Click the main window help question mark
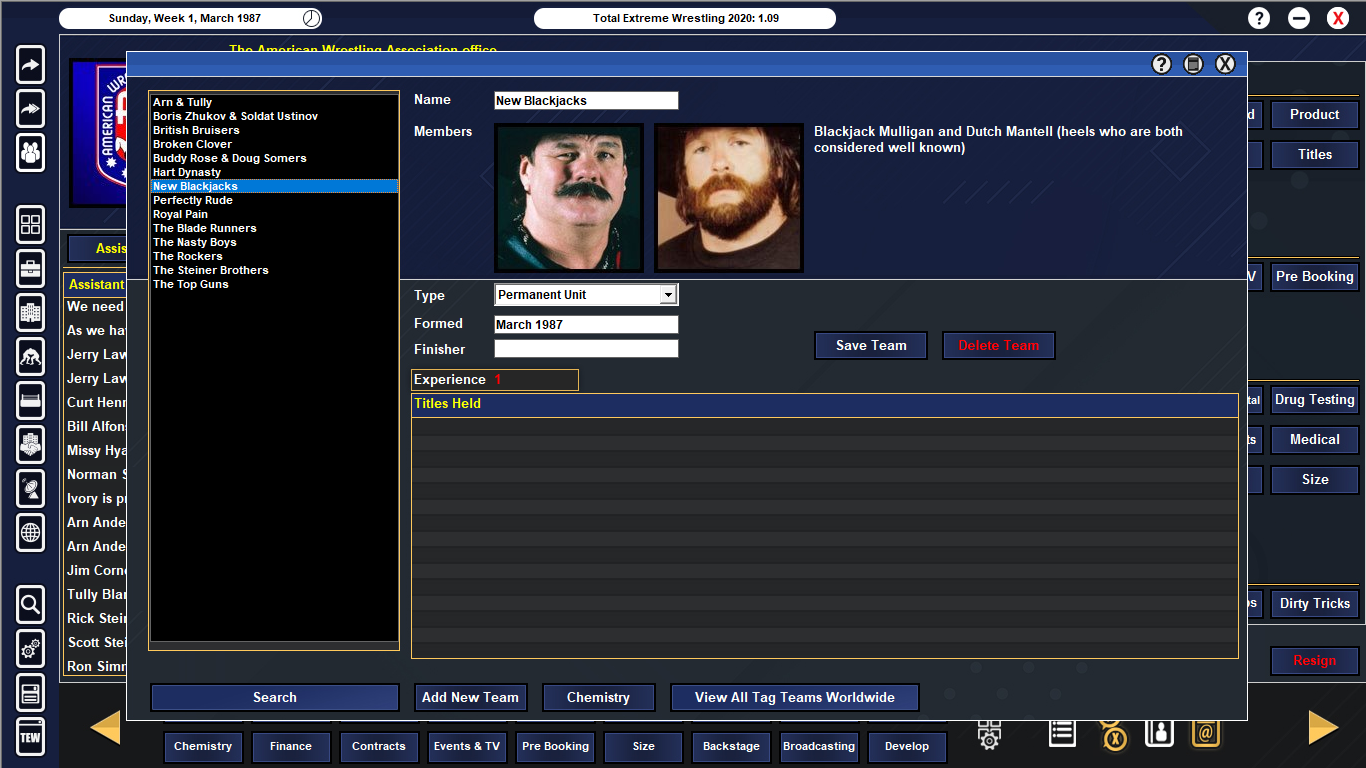Viewport: 1366px width, 768px height. (x=1259, y=18)
